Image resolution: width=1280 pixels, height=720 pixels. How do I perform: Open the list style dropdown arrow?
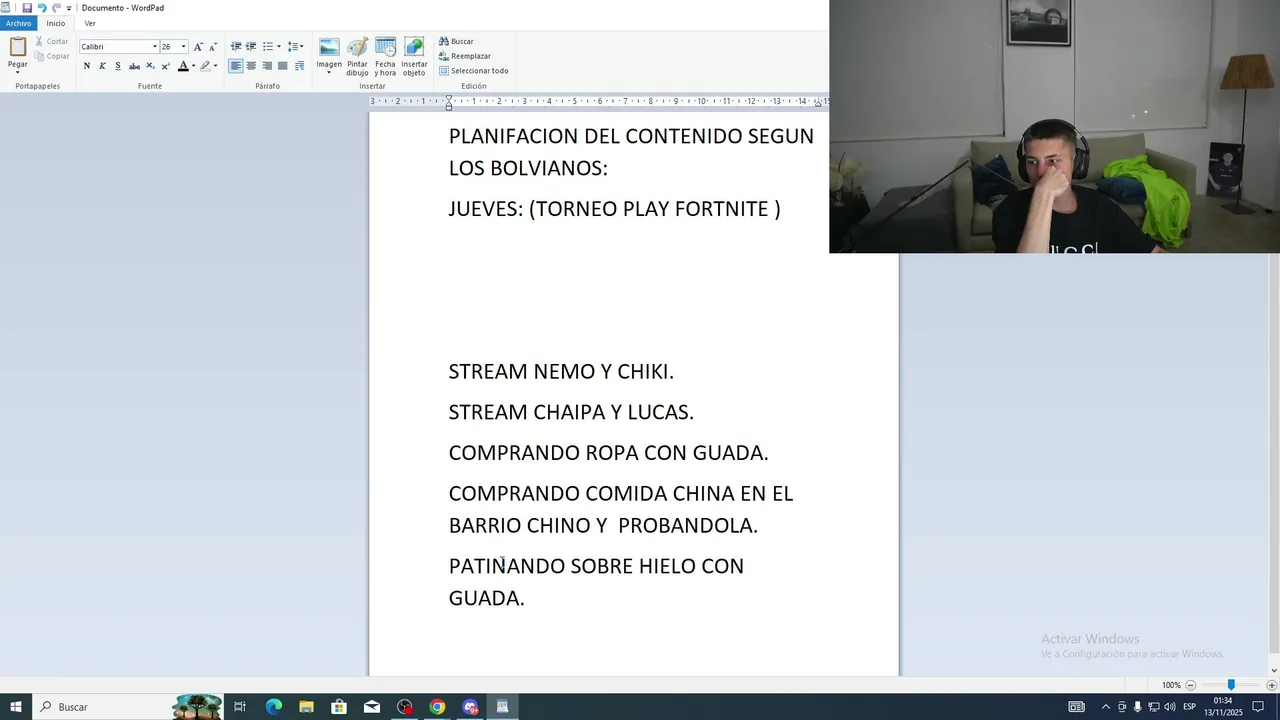point(278,47)
